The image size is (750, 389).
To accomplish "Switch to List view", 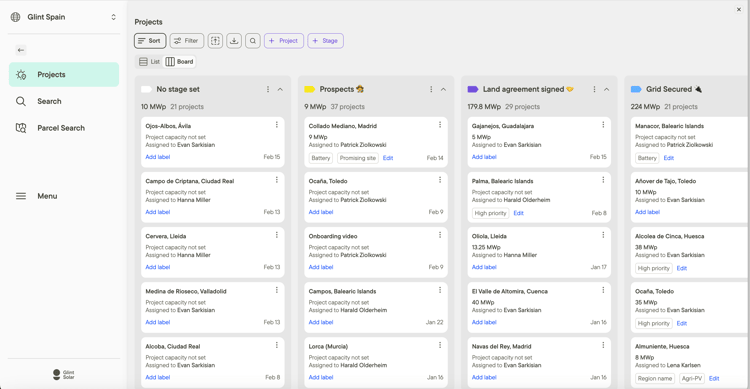I will (149, 62).
